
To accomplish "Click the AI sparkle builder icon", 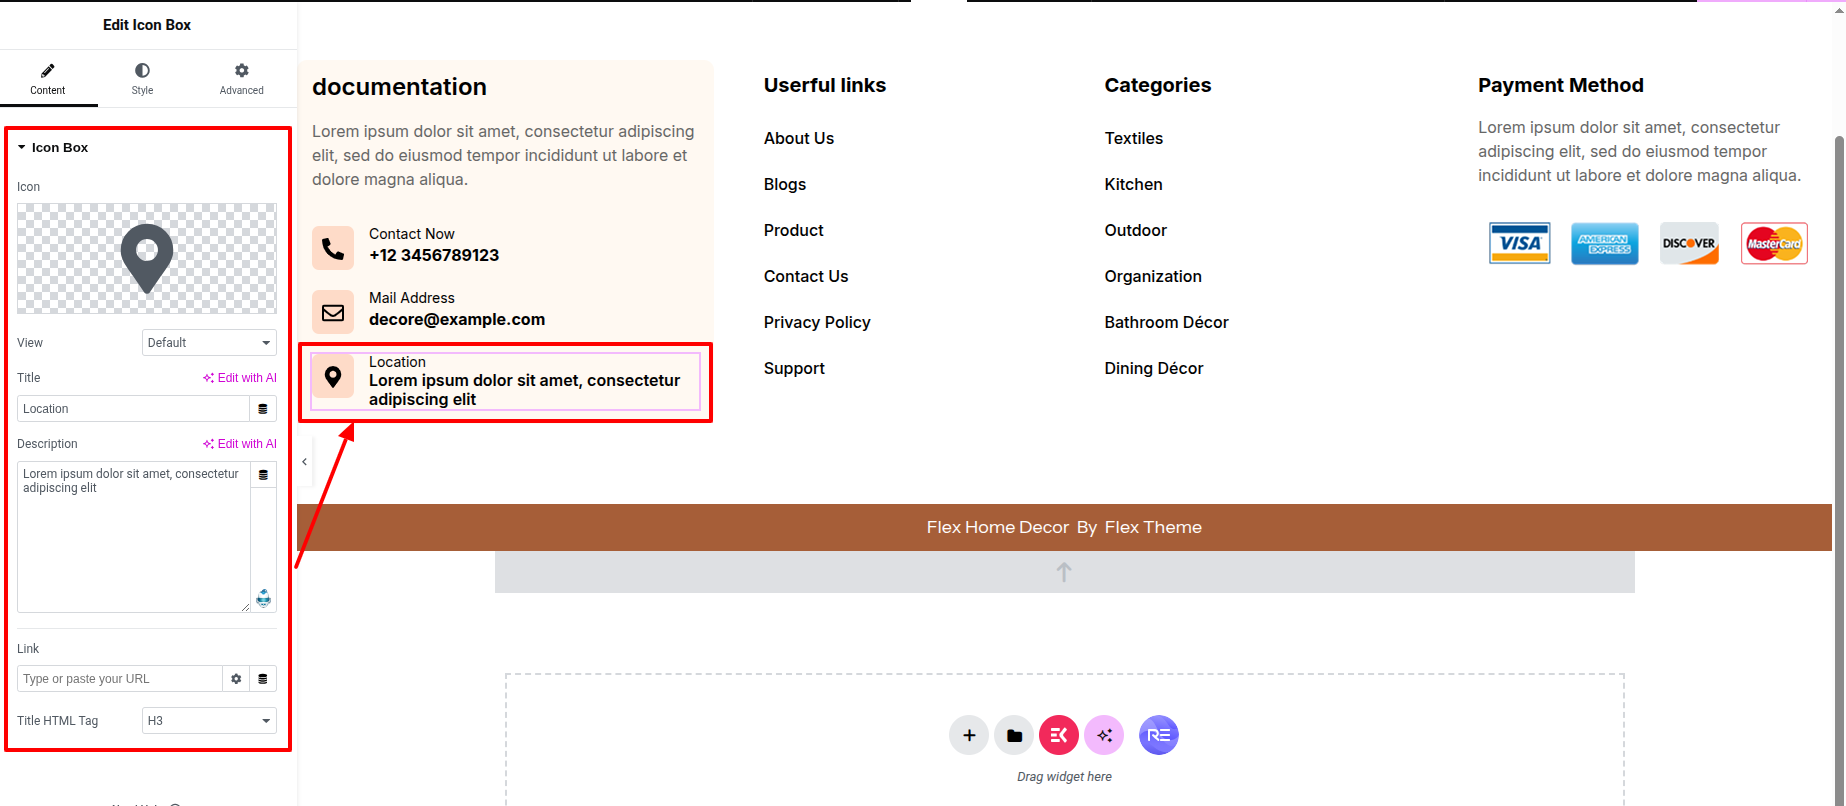I will pyautogui.click(x=1104, y=736).
